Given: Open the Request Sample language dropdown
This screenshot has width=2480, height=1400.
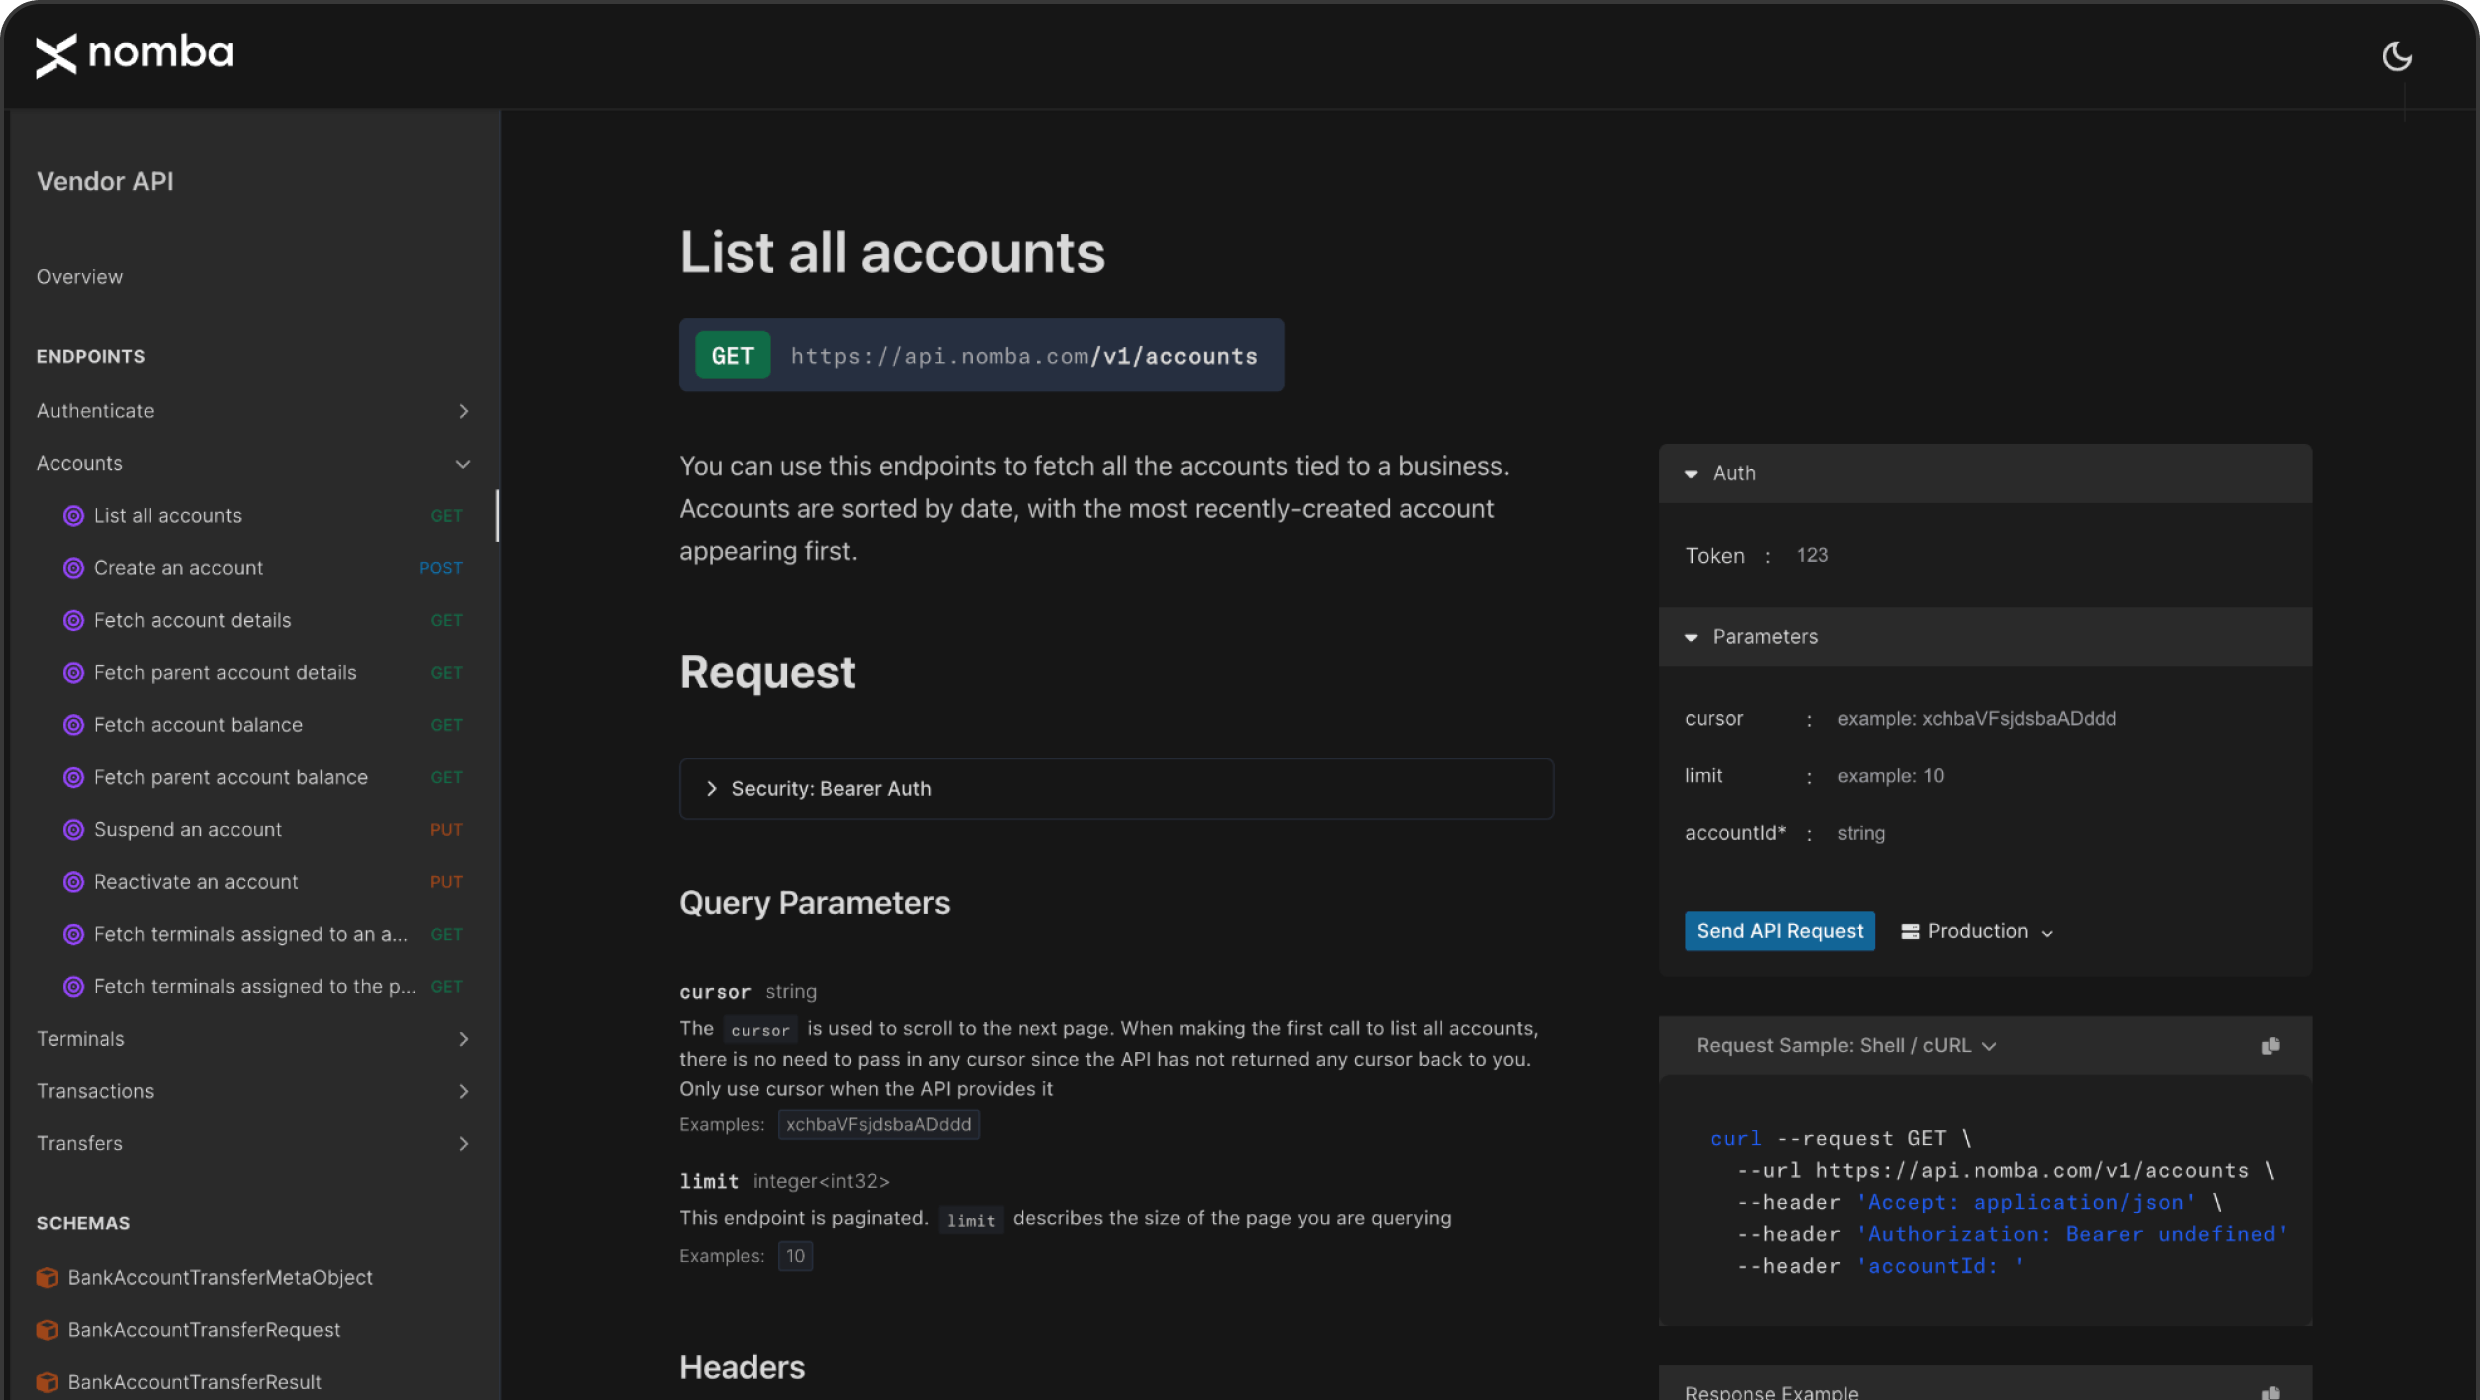Looking at the screenshot, I should click(1846, 1045).
